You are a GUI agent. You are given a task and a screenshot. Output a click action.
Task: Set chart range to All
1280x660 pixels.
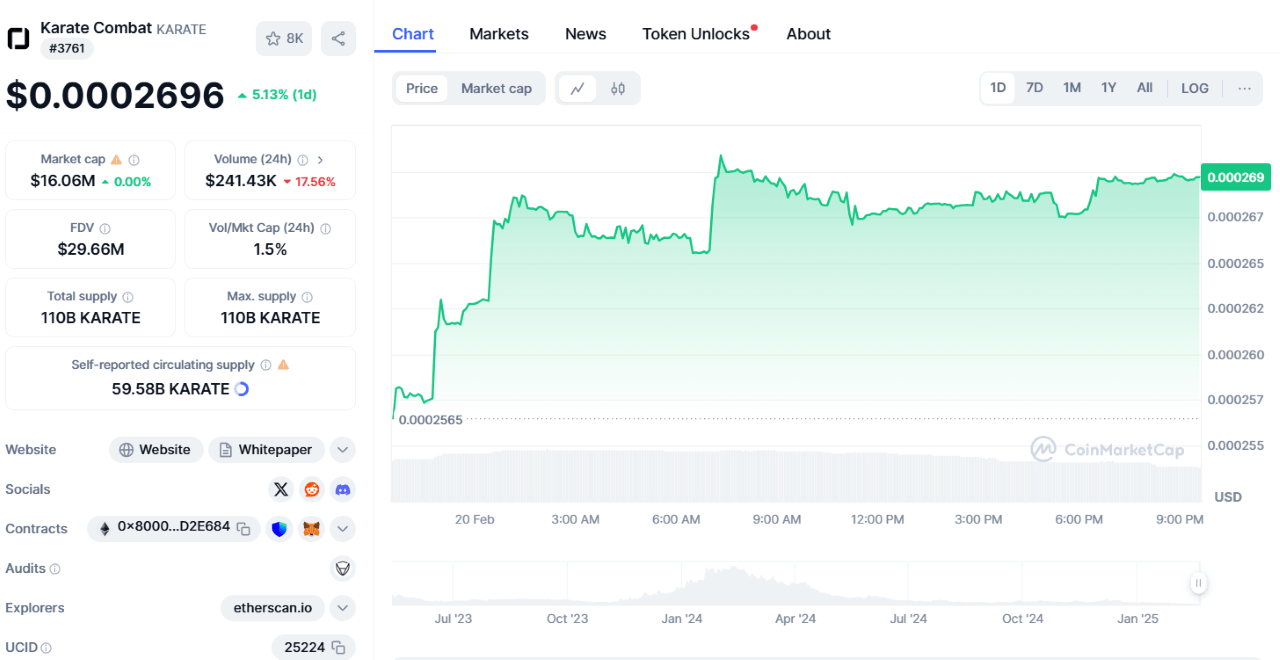pos(1145,88)
